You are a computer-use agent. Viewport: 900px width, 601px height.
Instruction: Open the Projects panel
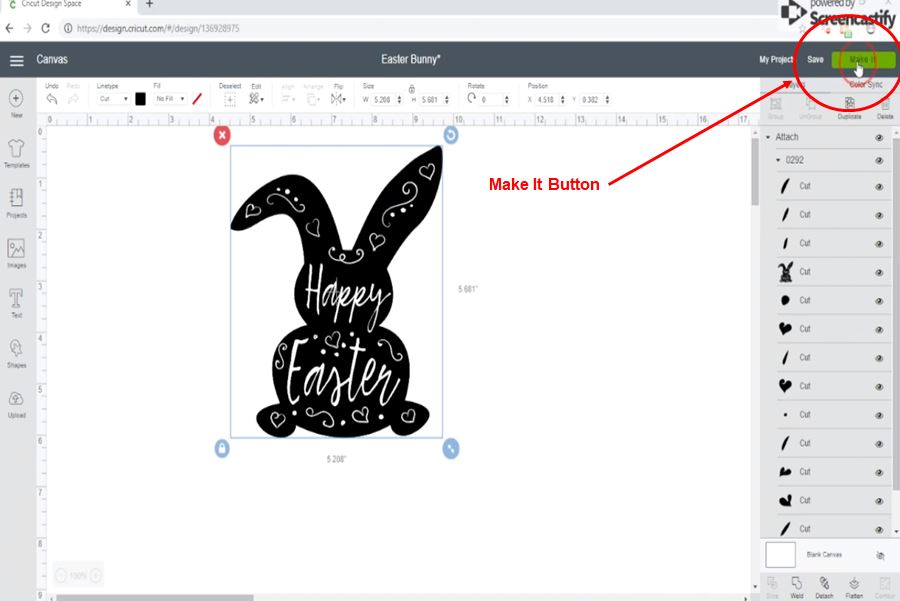point(16,203)
